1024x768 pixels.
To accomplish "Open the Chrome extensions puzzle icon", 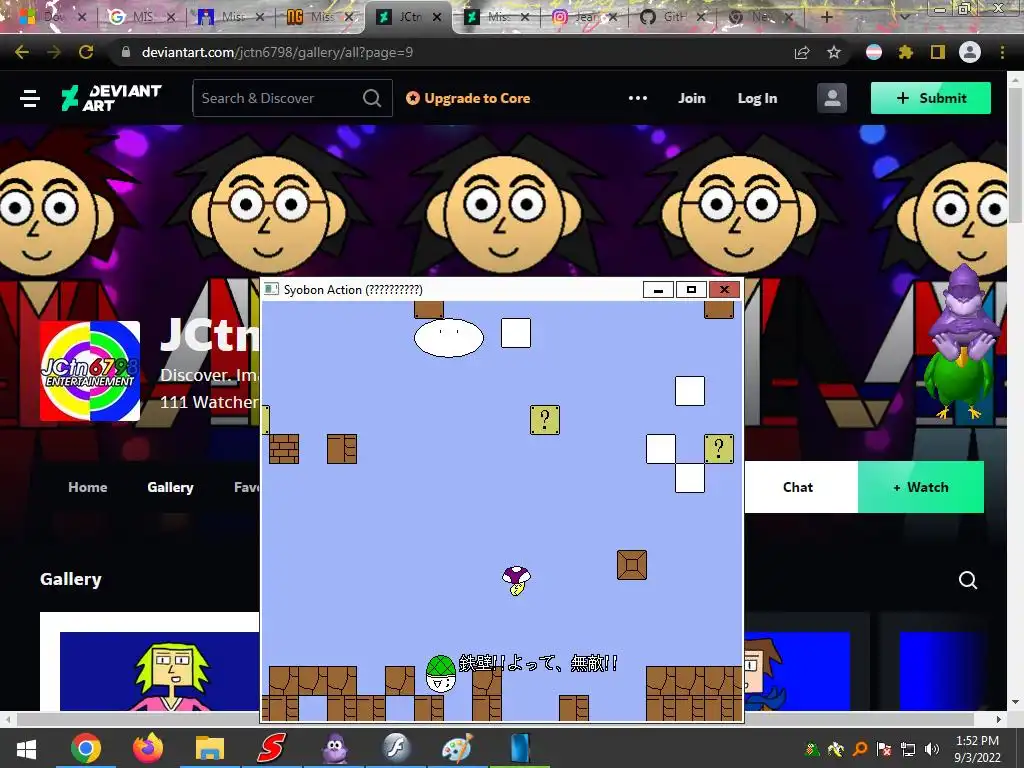I will point(905,52).
